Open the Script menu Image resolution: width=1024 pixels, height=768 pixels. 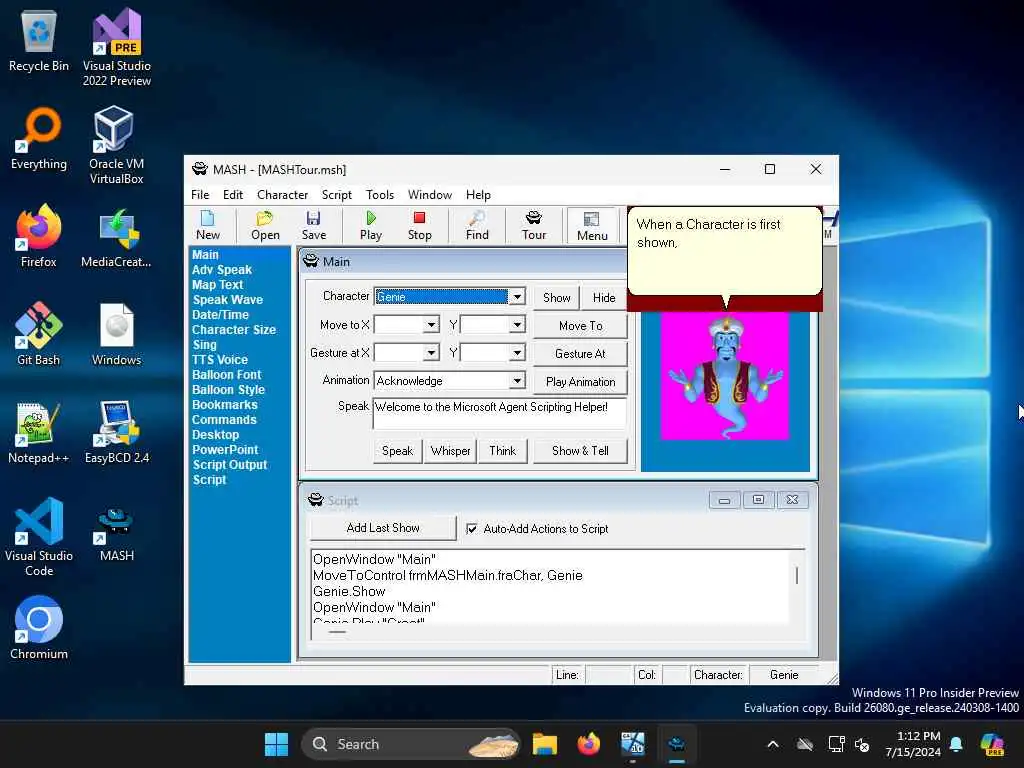coord(336,195)
